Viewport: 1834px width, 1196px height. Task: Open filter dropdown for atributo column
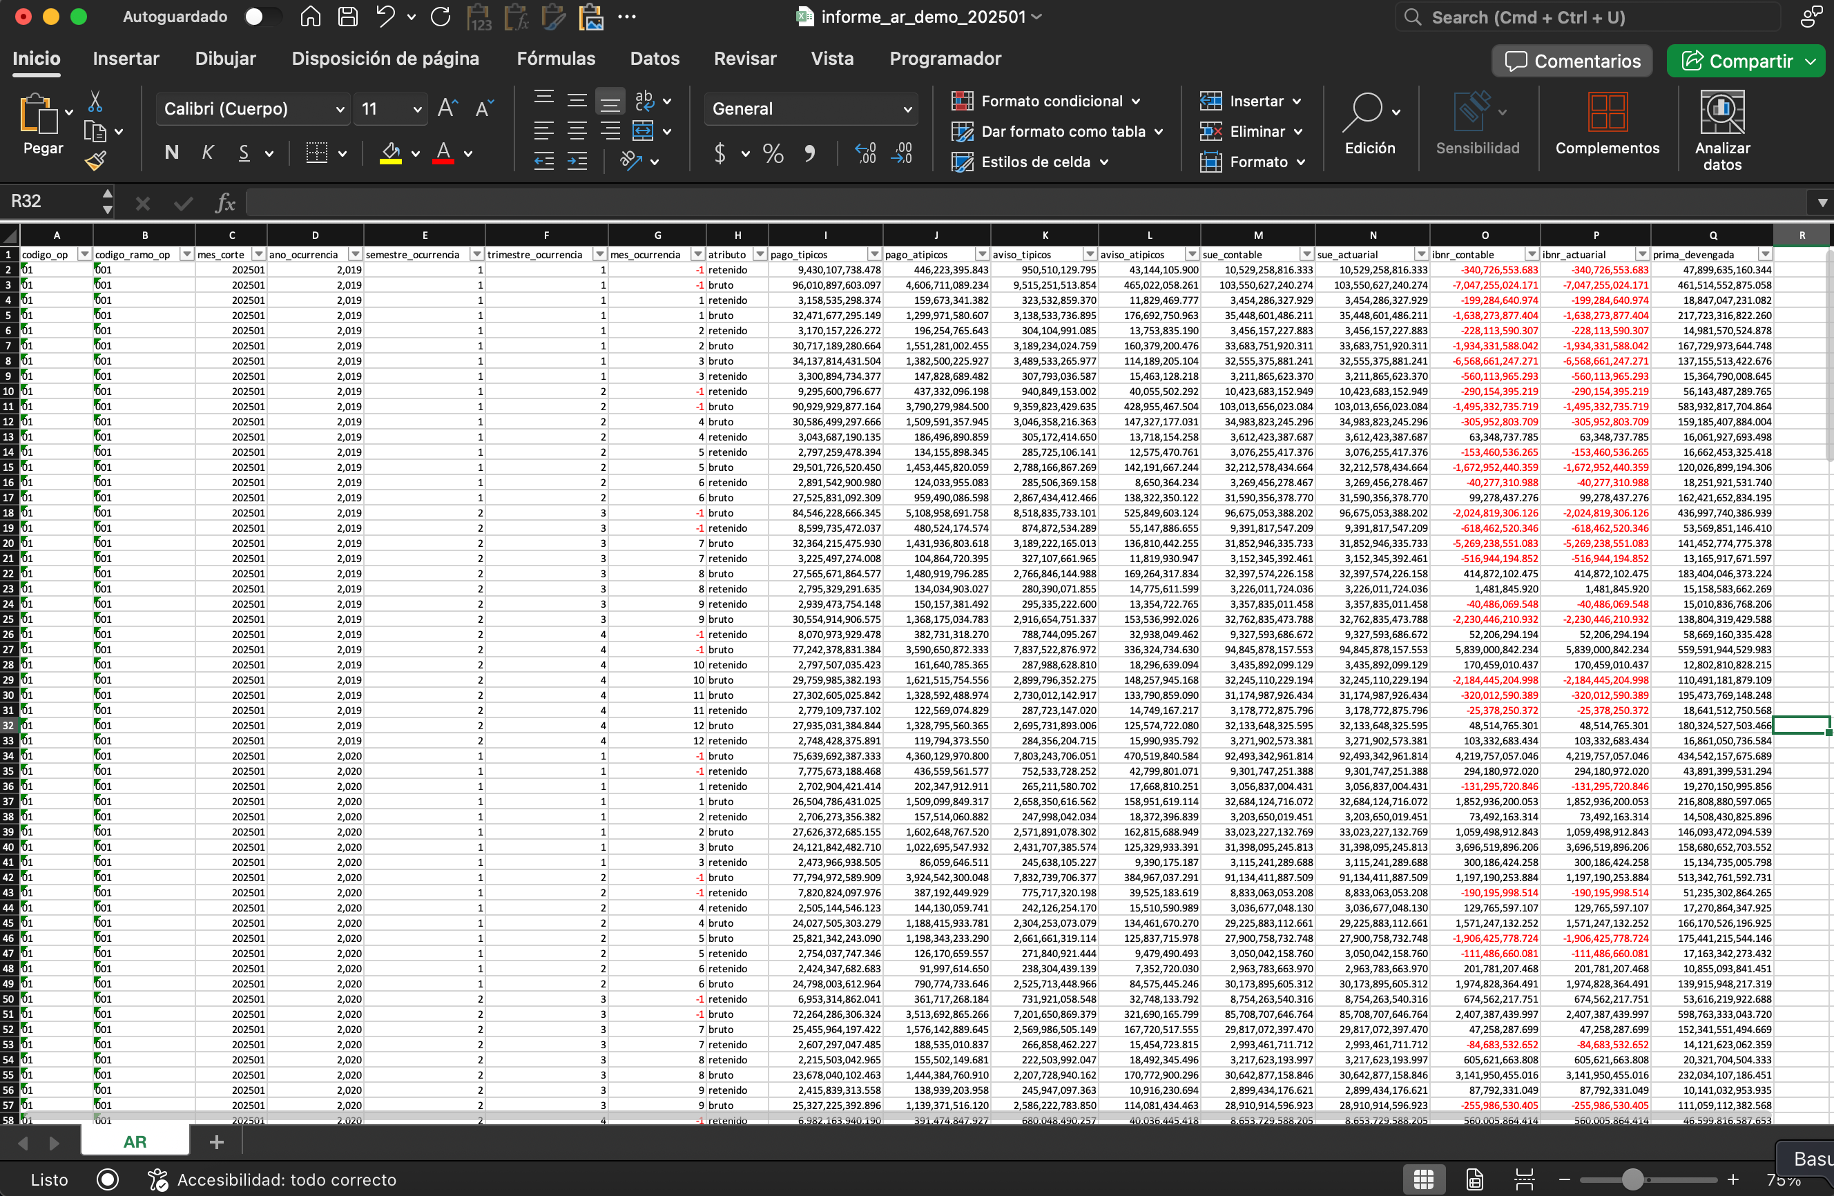pyautogui.click(x=759, y=255)
